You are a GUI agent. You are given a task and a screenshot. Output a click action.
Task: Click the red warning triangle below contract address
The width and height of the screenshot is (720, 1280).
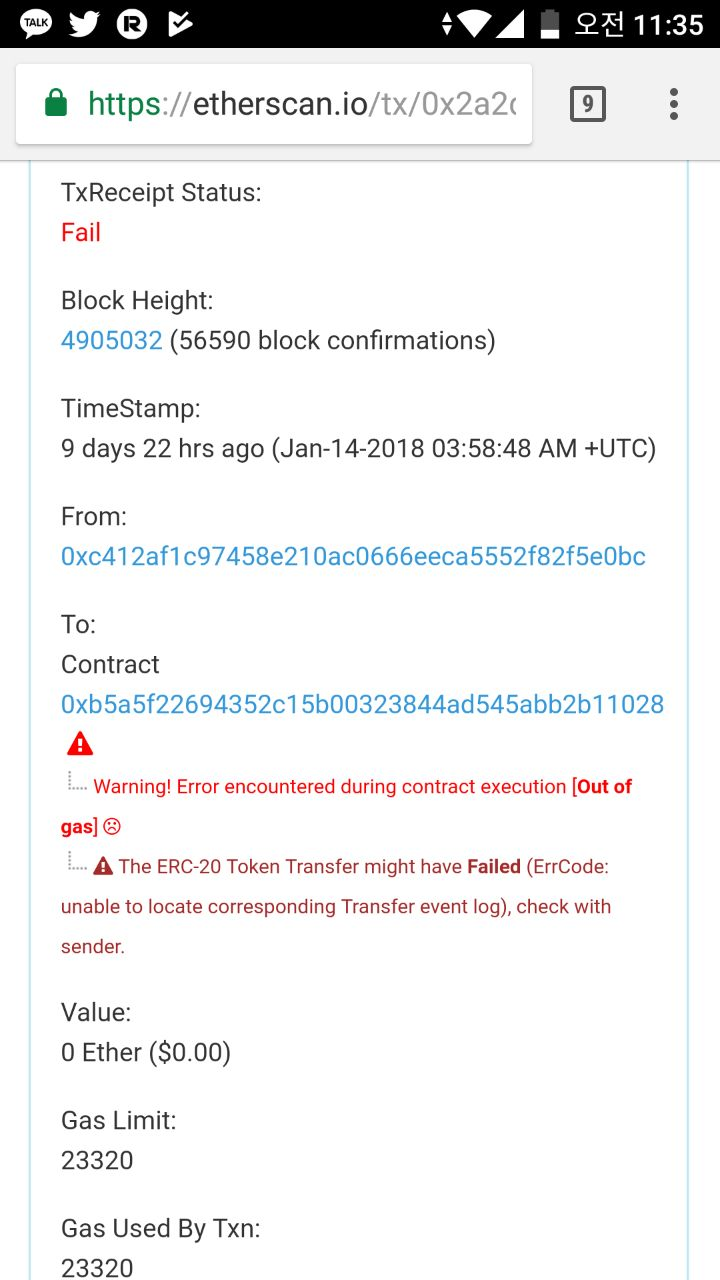[x=80, y=744]
